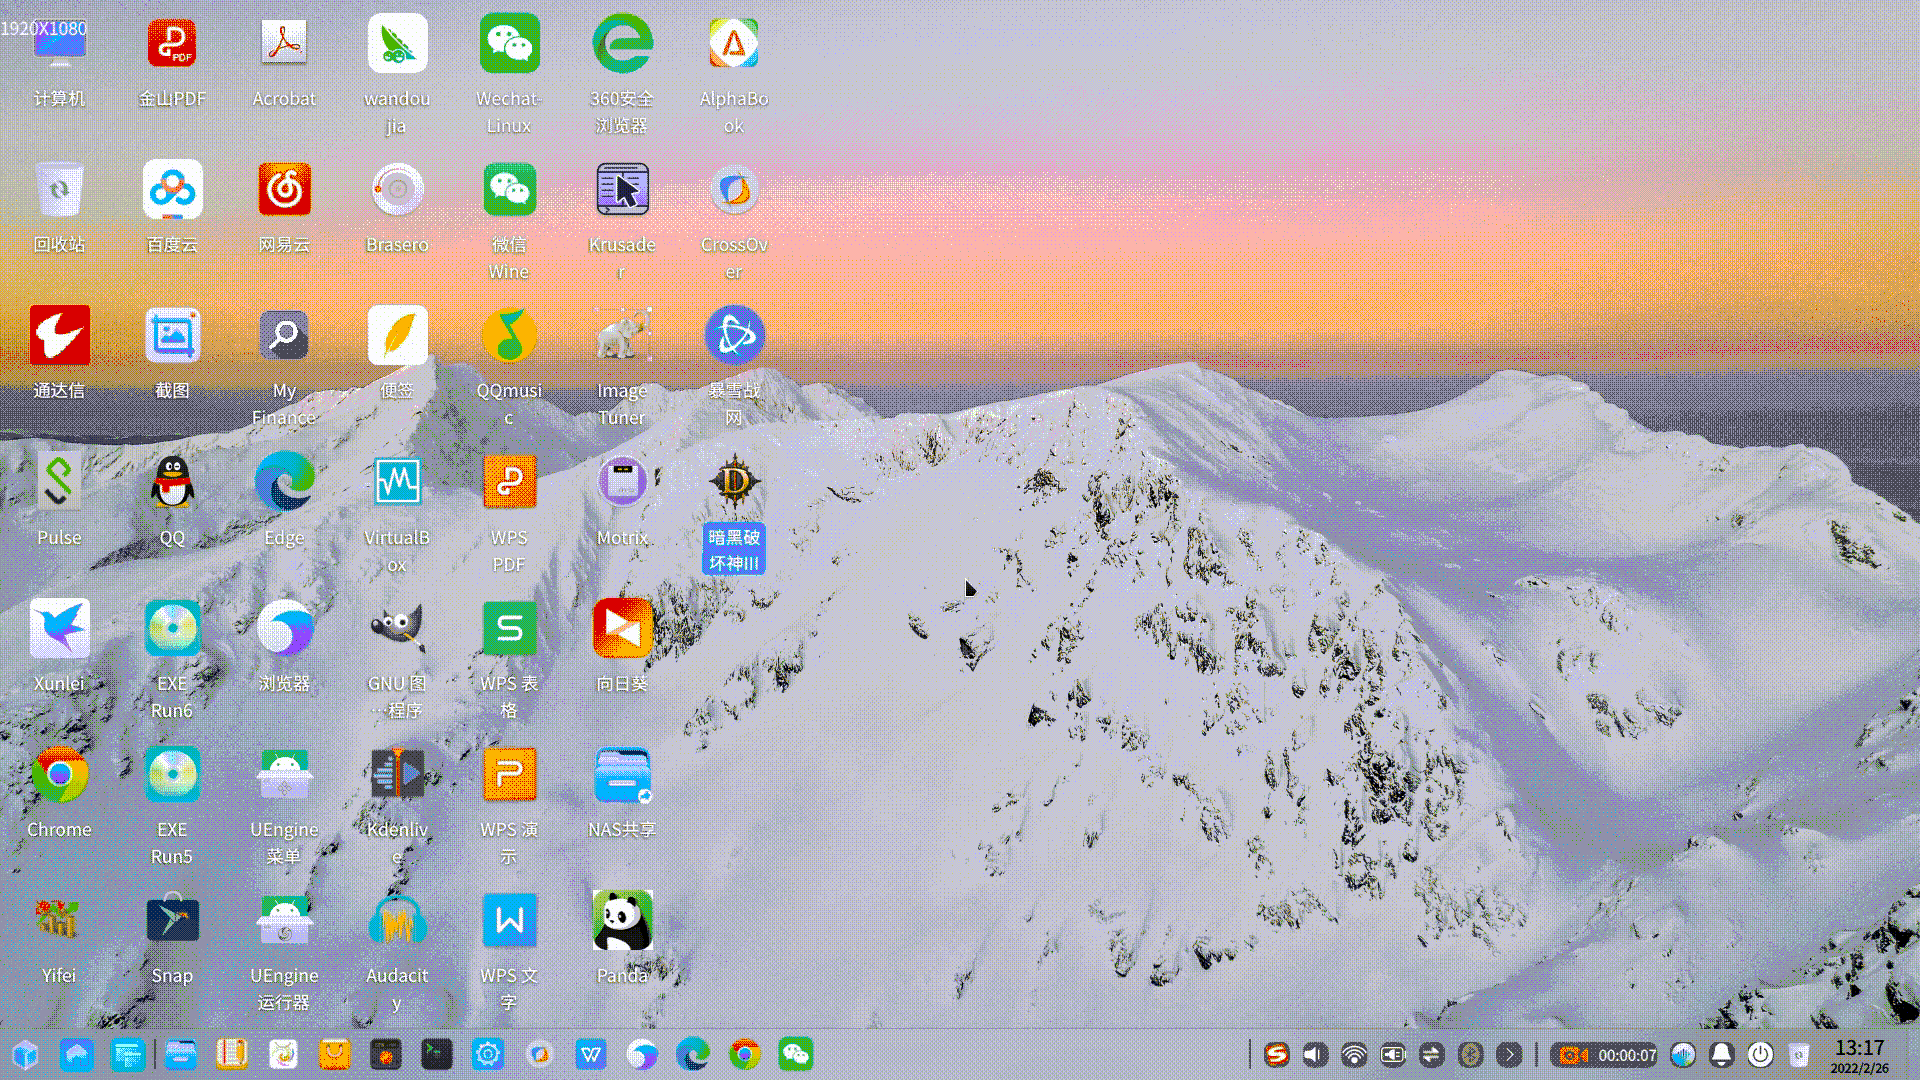The image size is (1920, 1080).
Task: Open the CrossOver desktop icon
Action: pos(734,190)
